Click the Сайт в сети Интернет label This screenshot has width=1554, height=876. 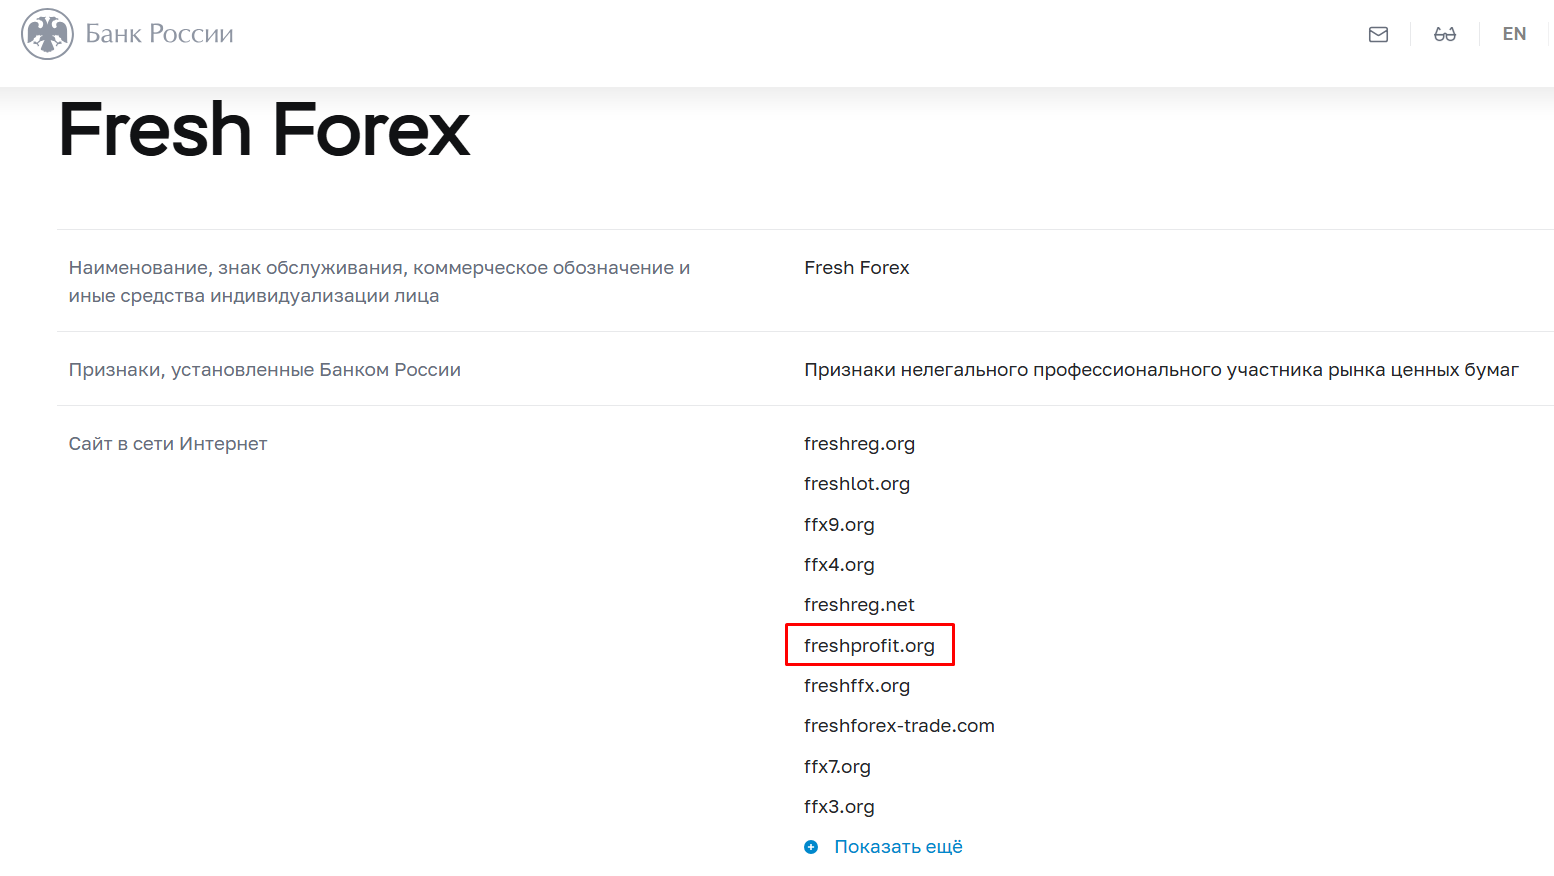(168, 444)
